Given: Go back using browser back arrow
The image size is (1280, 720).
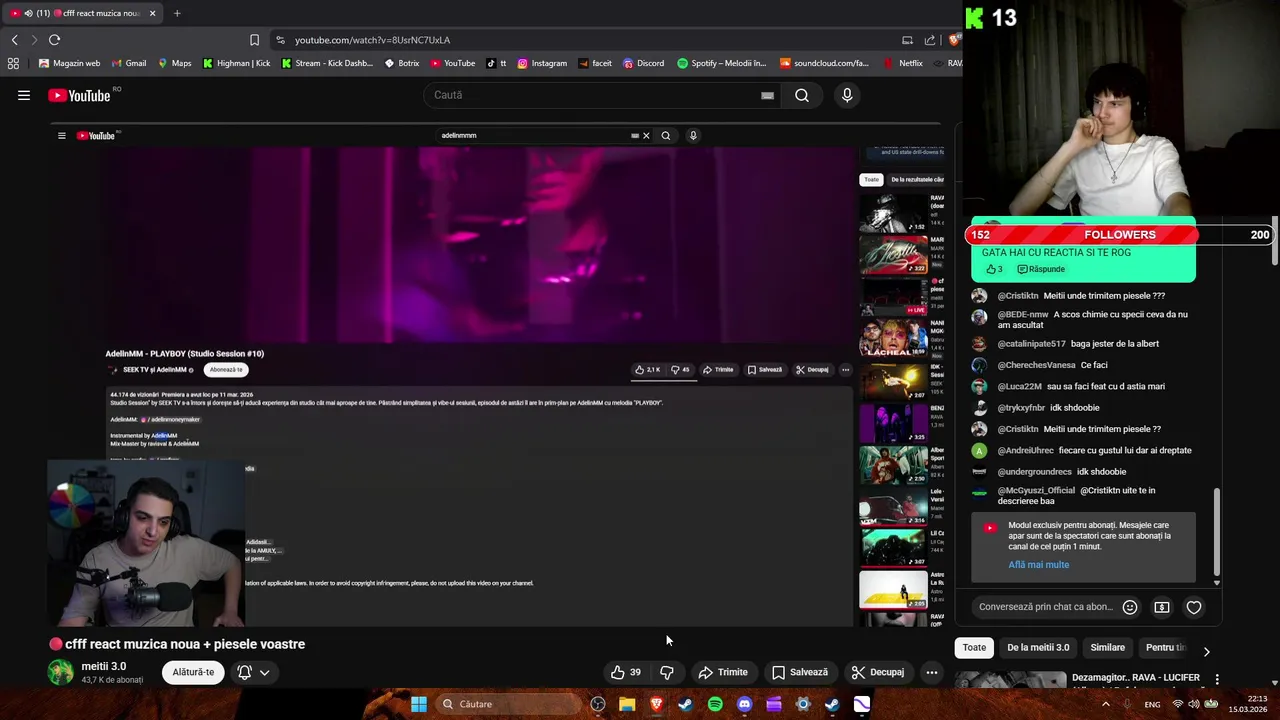Looking at the screenshot, I should point(14,40).
